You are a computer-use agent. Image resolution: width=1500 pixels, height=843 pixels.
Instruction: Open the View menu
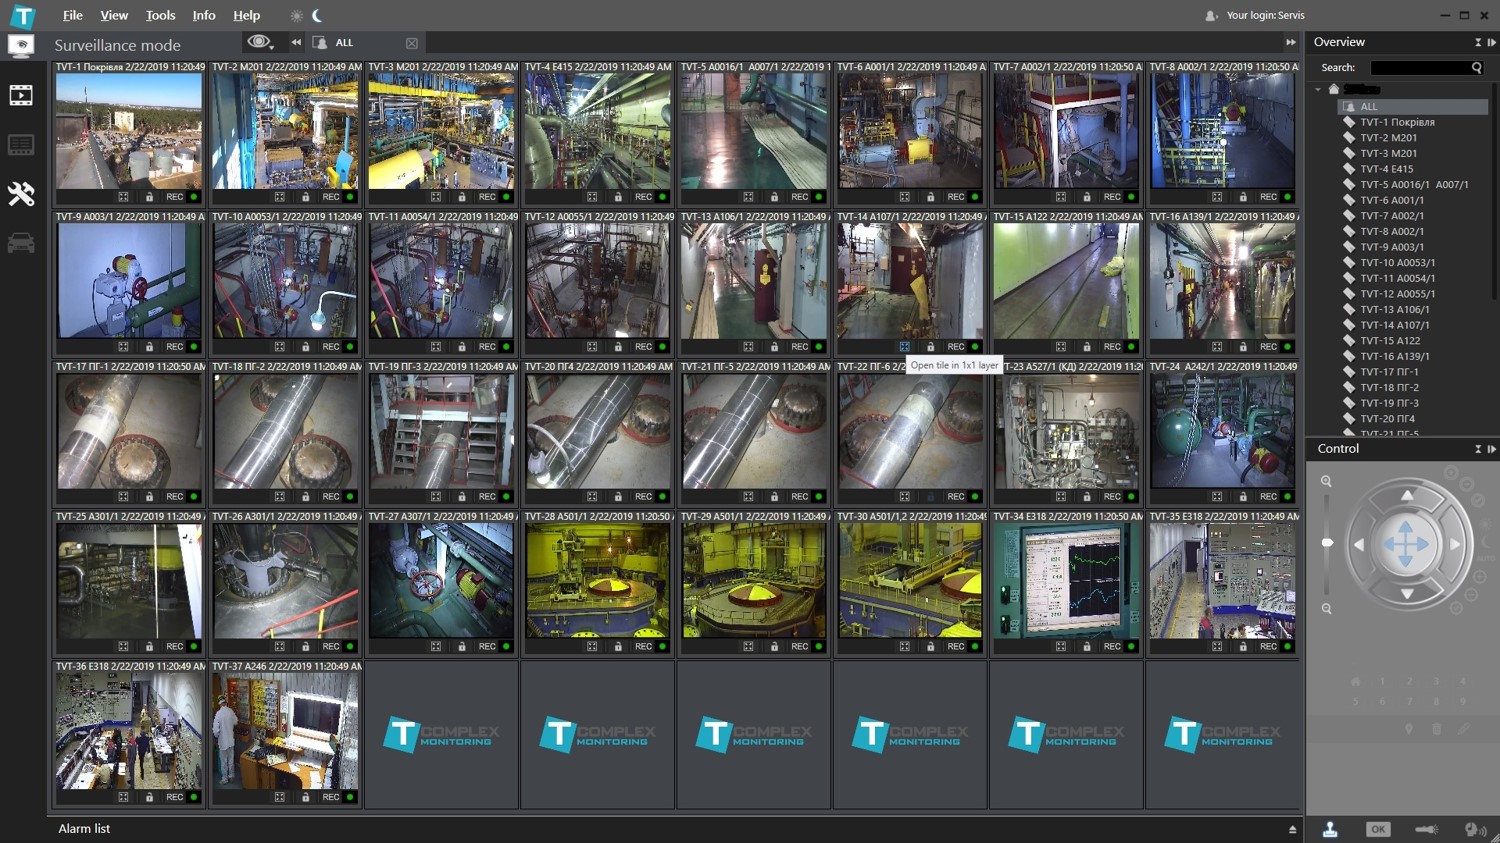pyautogui.click(x=114, y=16)
